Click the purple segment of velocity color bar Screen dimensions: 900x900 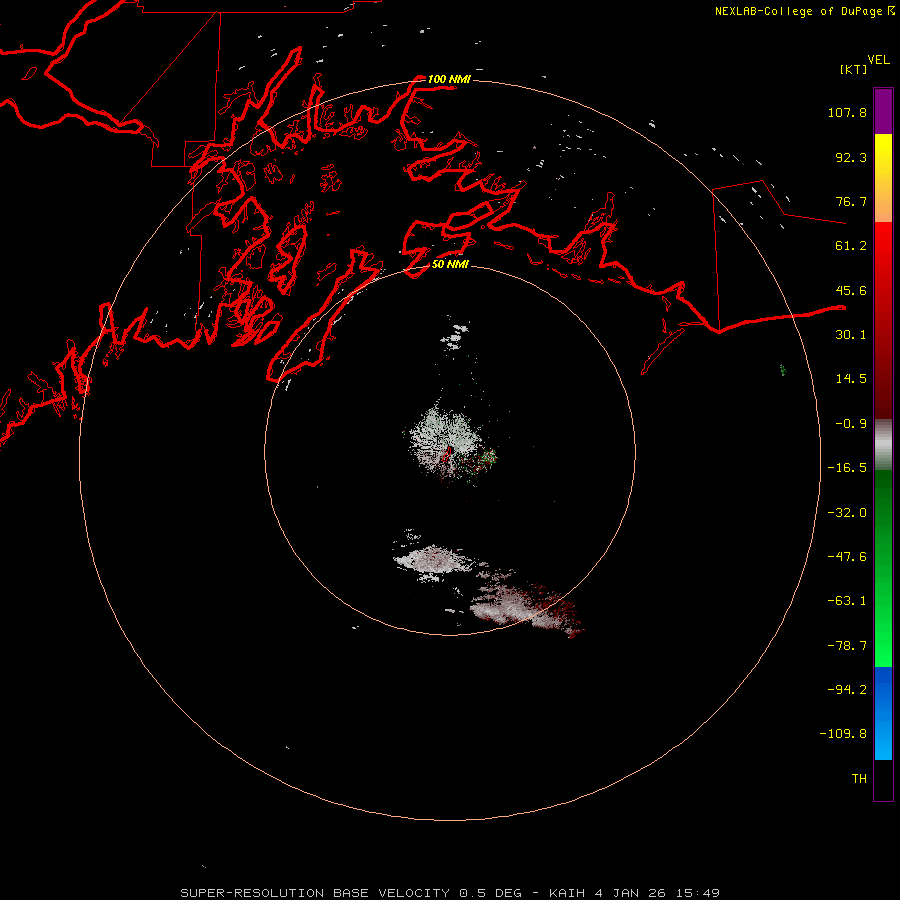pyautogui.click(x=883, y=111)
